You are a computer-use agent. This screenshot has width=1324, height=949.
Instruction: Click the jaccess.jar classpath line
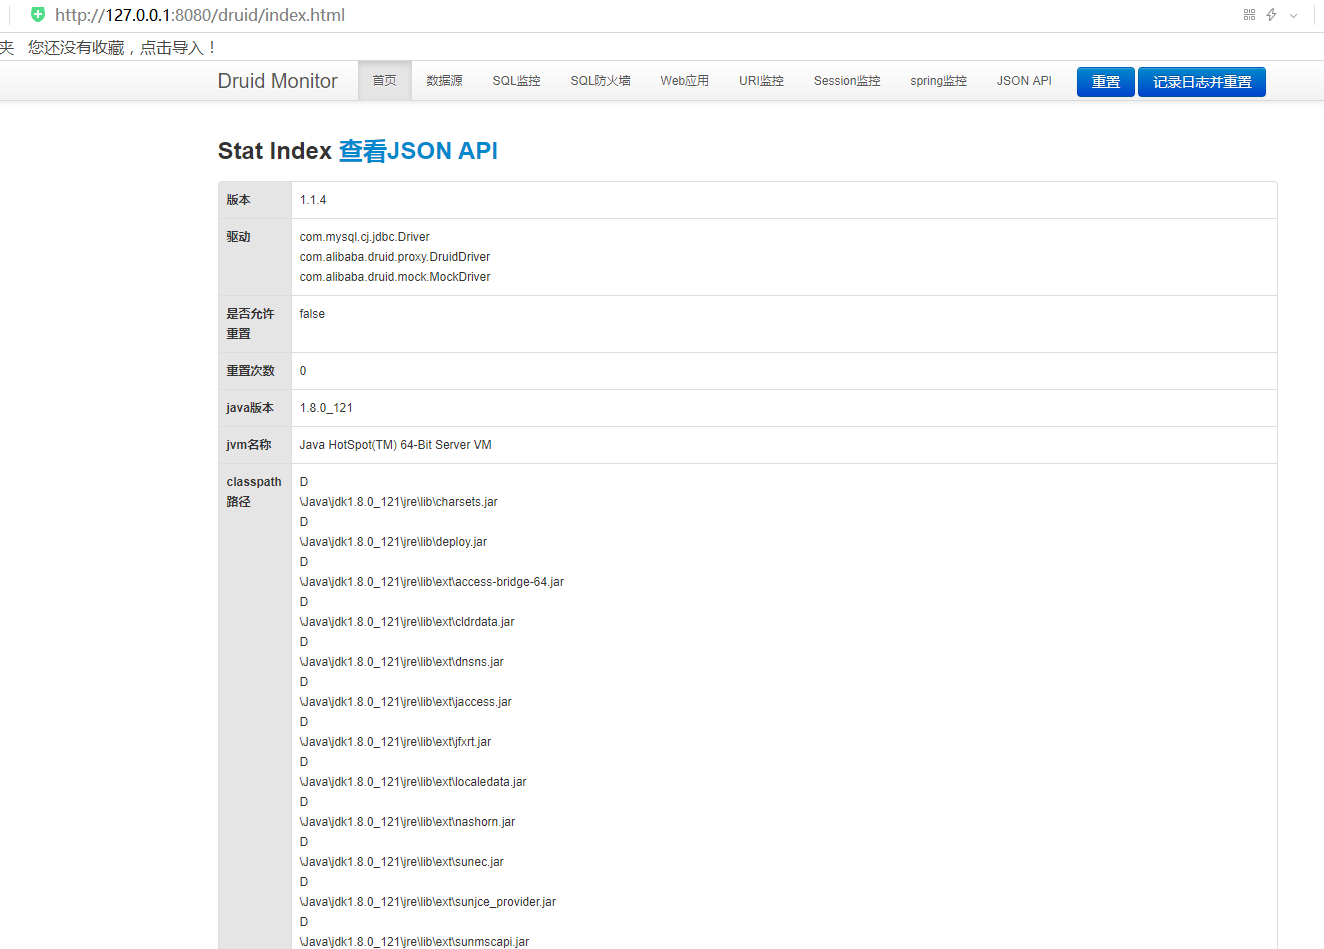[406, 702]
